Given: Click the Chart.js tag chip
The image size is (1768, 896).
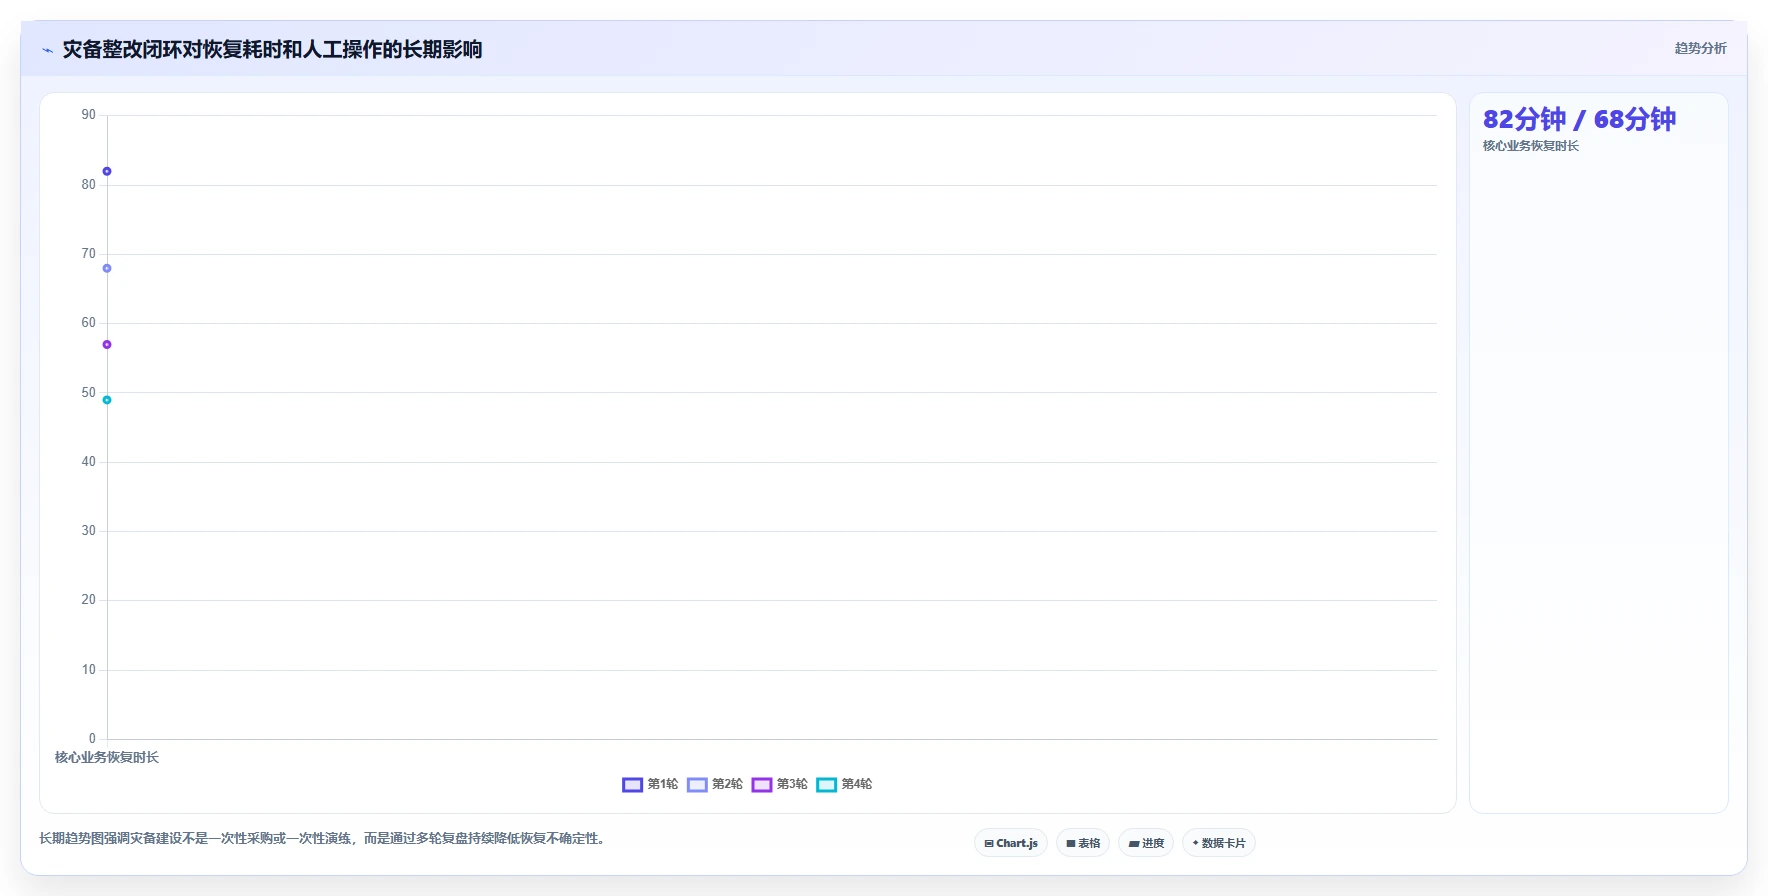Looking at the screenshot, I should tap(1011, 843).
